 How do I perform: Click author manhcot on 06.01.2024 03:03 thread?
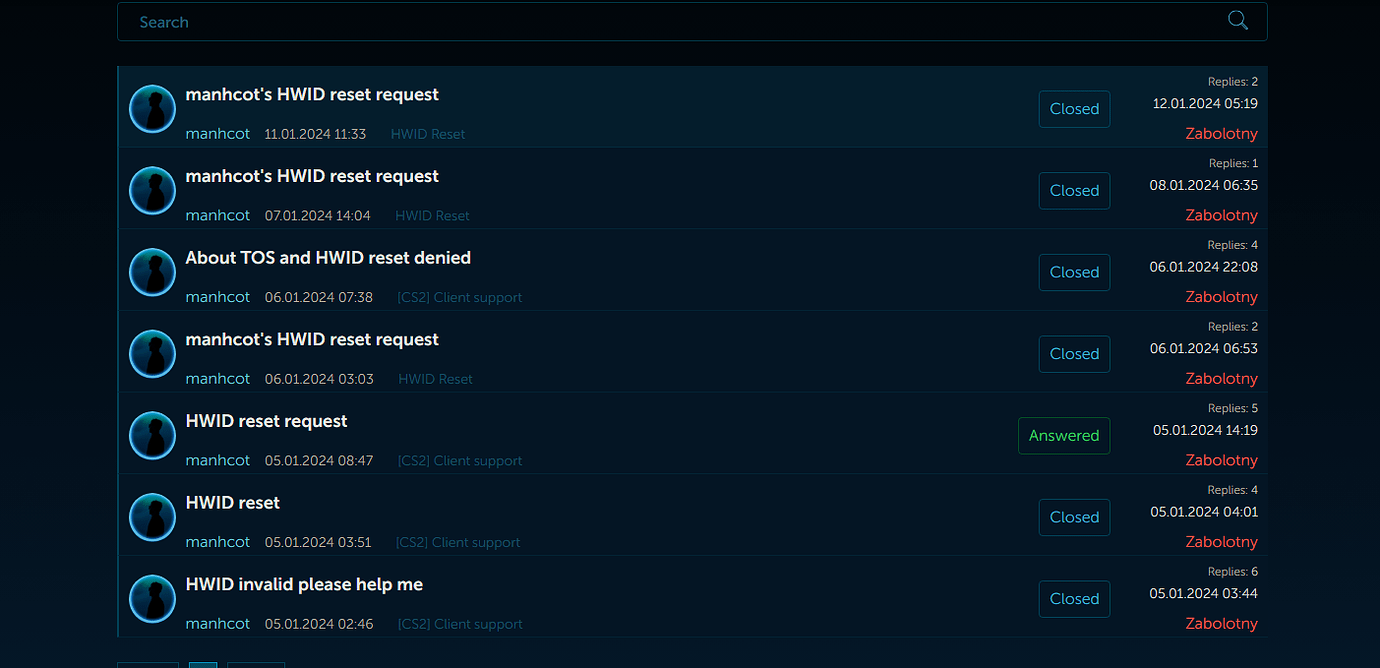click(218, 379)
